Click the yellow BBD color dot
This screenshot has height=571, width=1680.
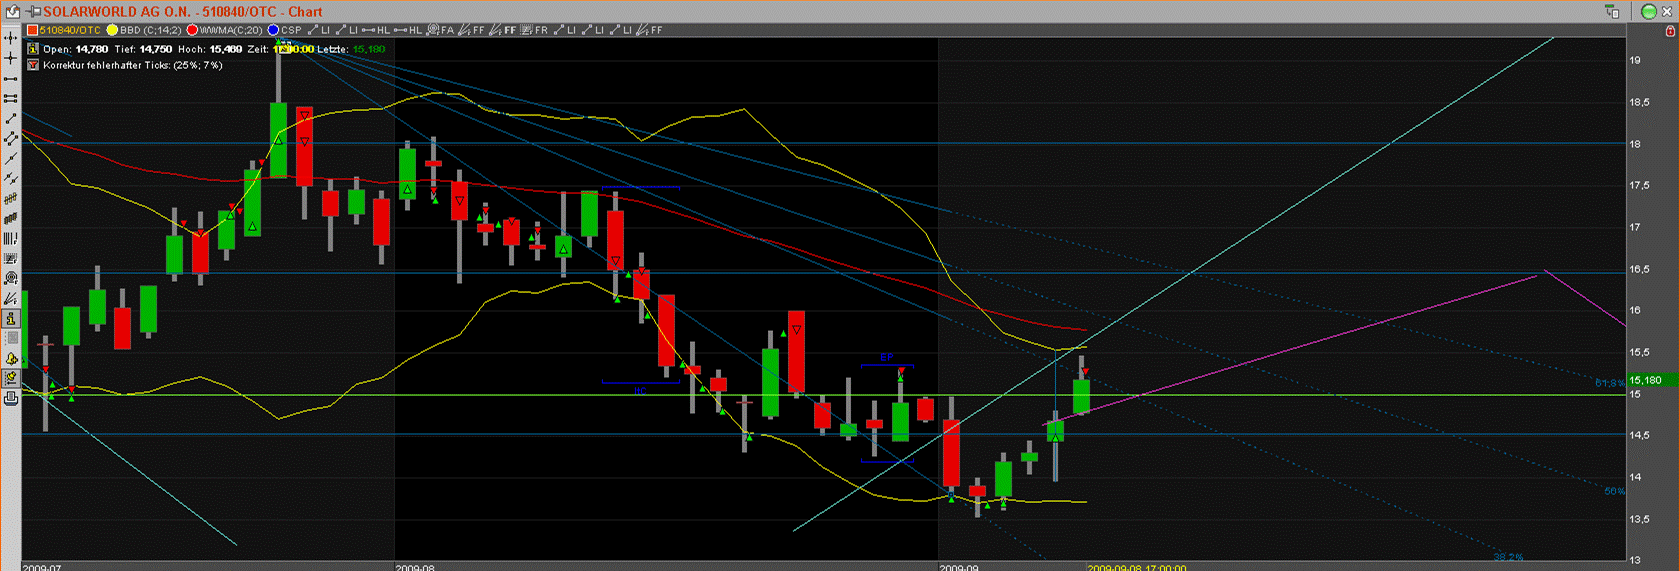(112, 30)
